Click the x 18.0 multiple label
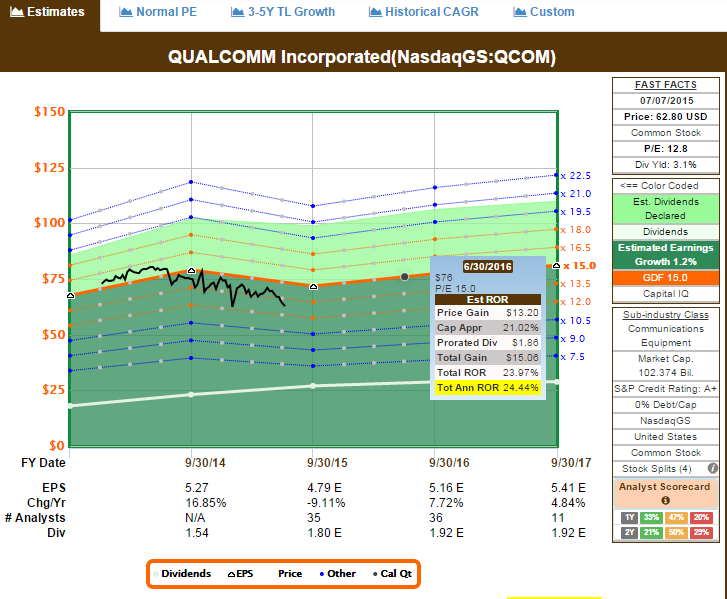727x599 pixels. pyautogui.click(x=576, y=229)
